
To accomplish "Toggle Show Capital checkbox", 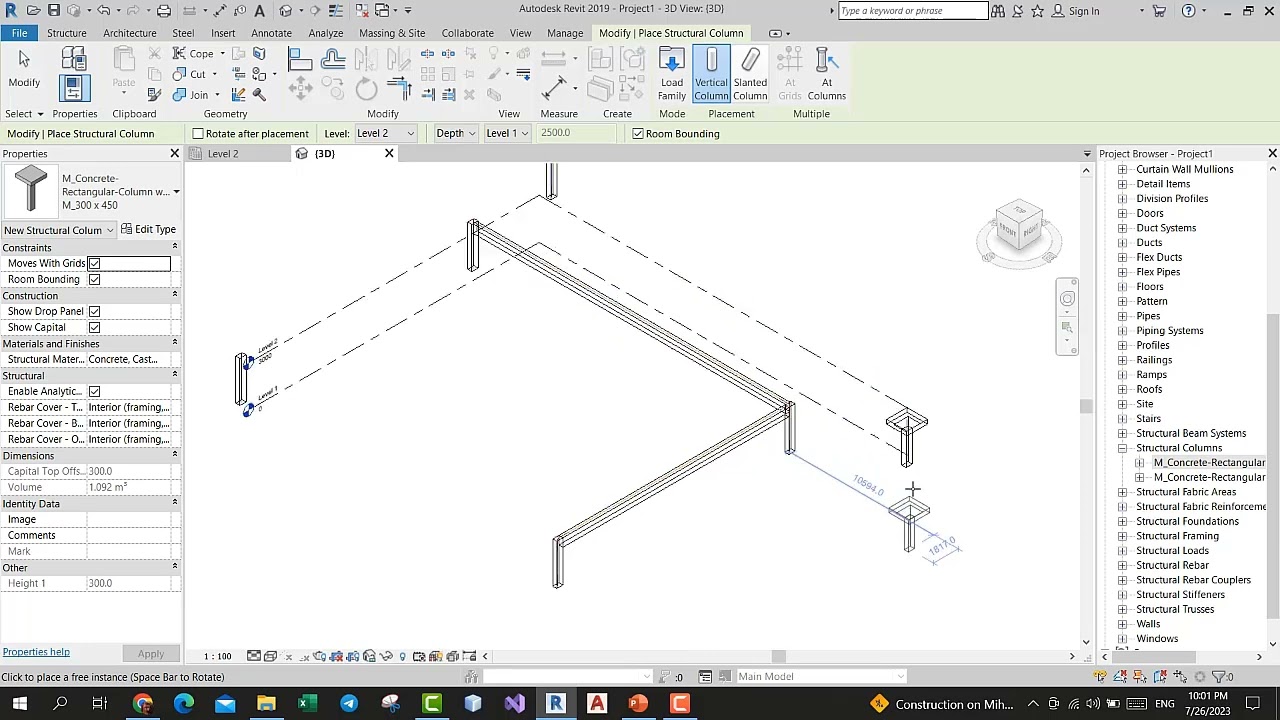I will (x=94, y=328).
